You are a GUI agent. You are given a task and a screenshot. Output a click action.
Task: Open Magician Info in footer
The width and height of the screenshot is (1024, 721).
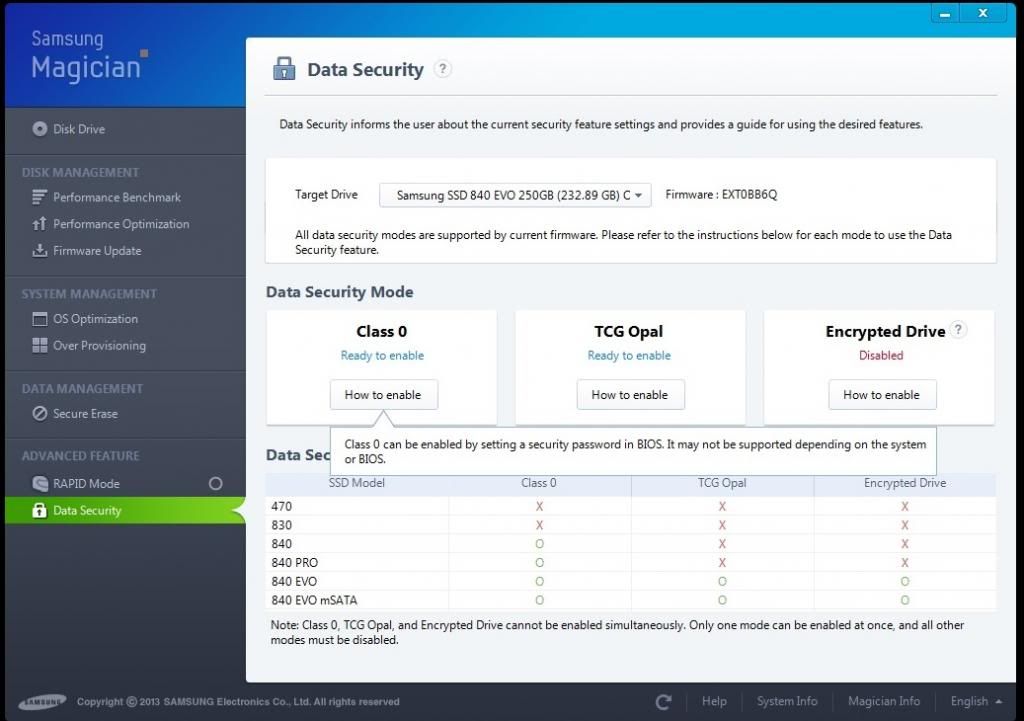tap(884, 701)
